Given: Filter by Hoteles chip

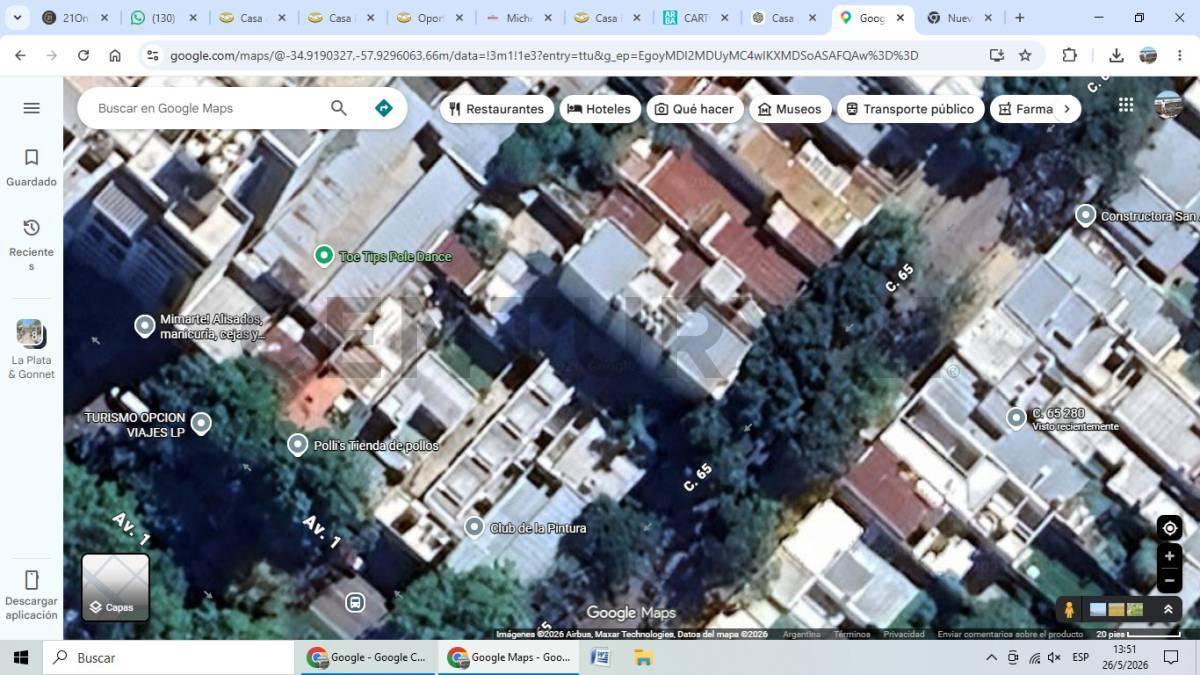Looking at the screenshot, I should pos(600,109).
